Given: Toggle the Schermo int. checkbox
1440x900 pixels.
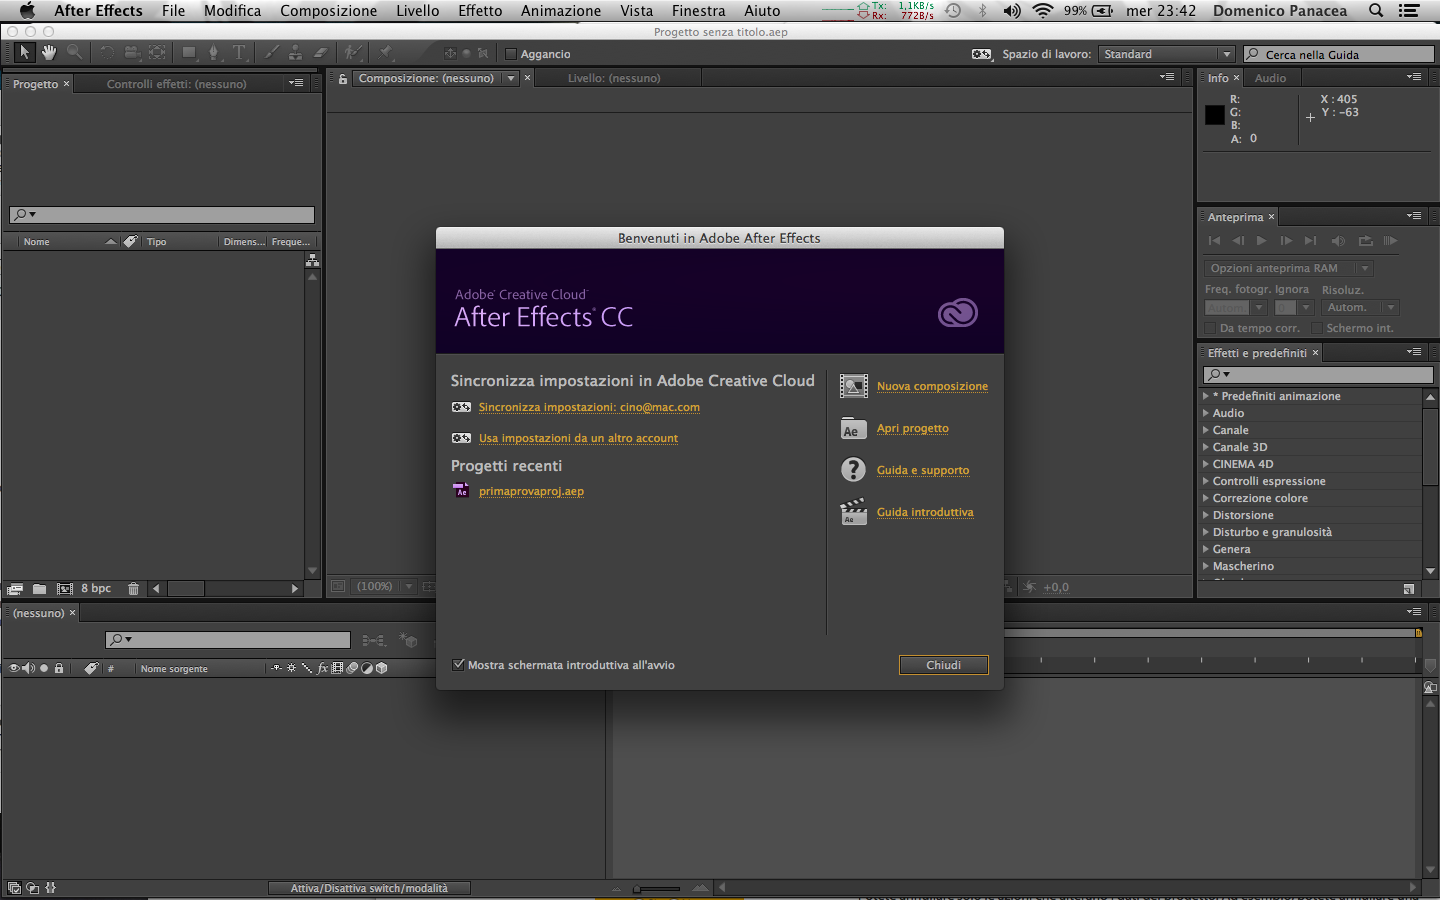Looking at the screenshot, I should (1317, 328).
